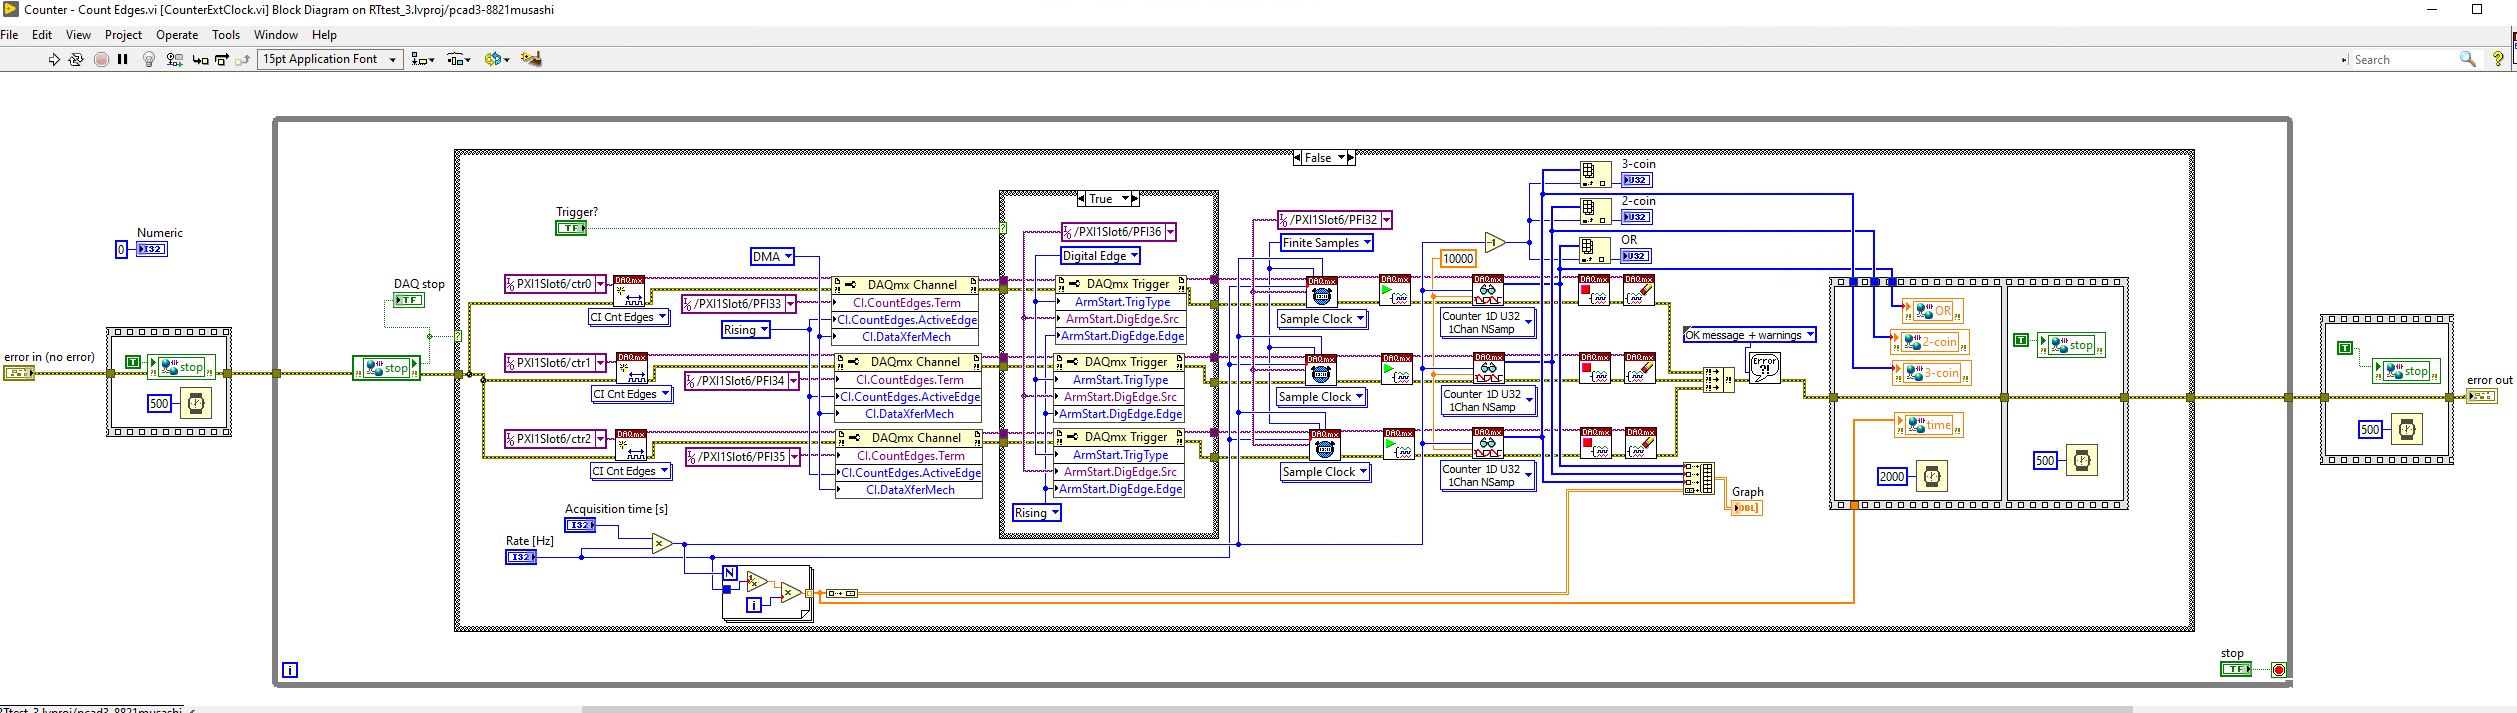This screenshot has width=2517, height=713.
Task: Click inside the Search field
Action: (x=2400, y=60)
